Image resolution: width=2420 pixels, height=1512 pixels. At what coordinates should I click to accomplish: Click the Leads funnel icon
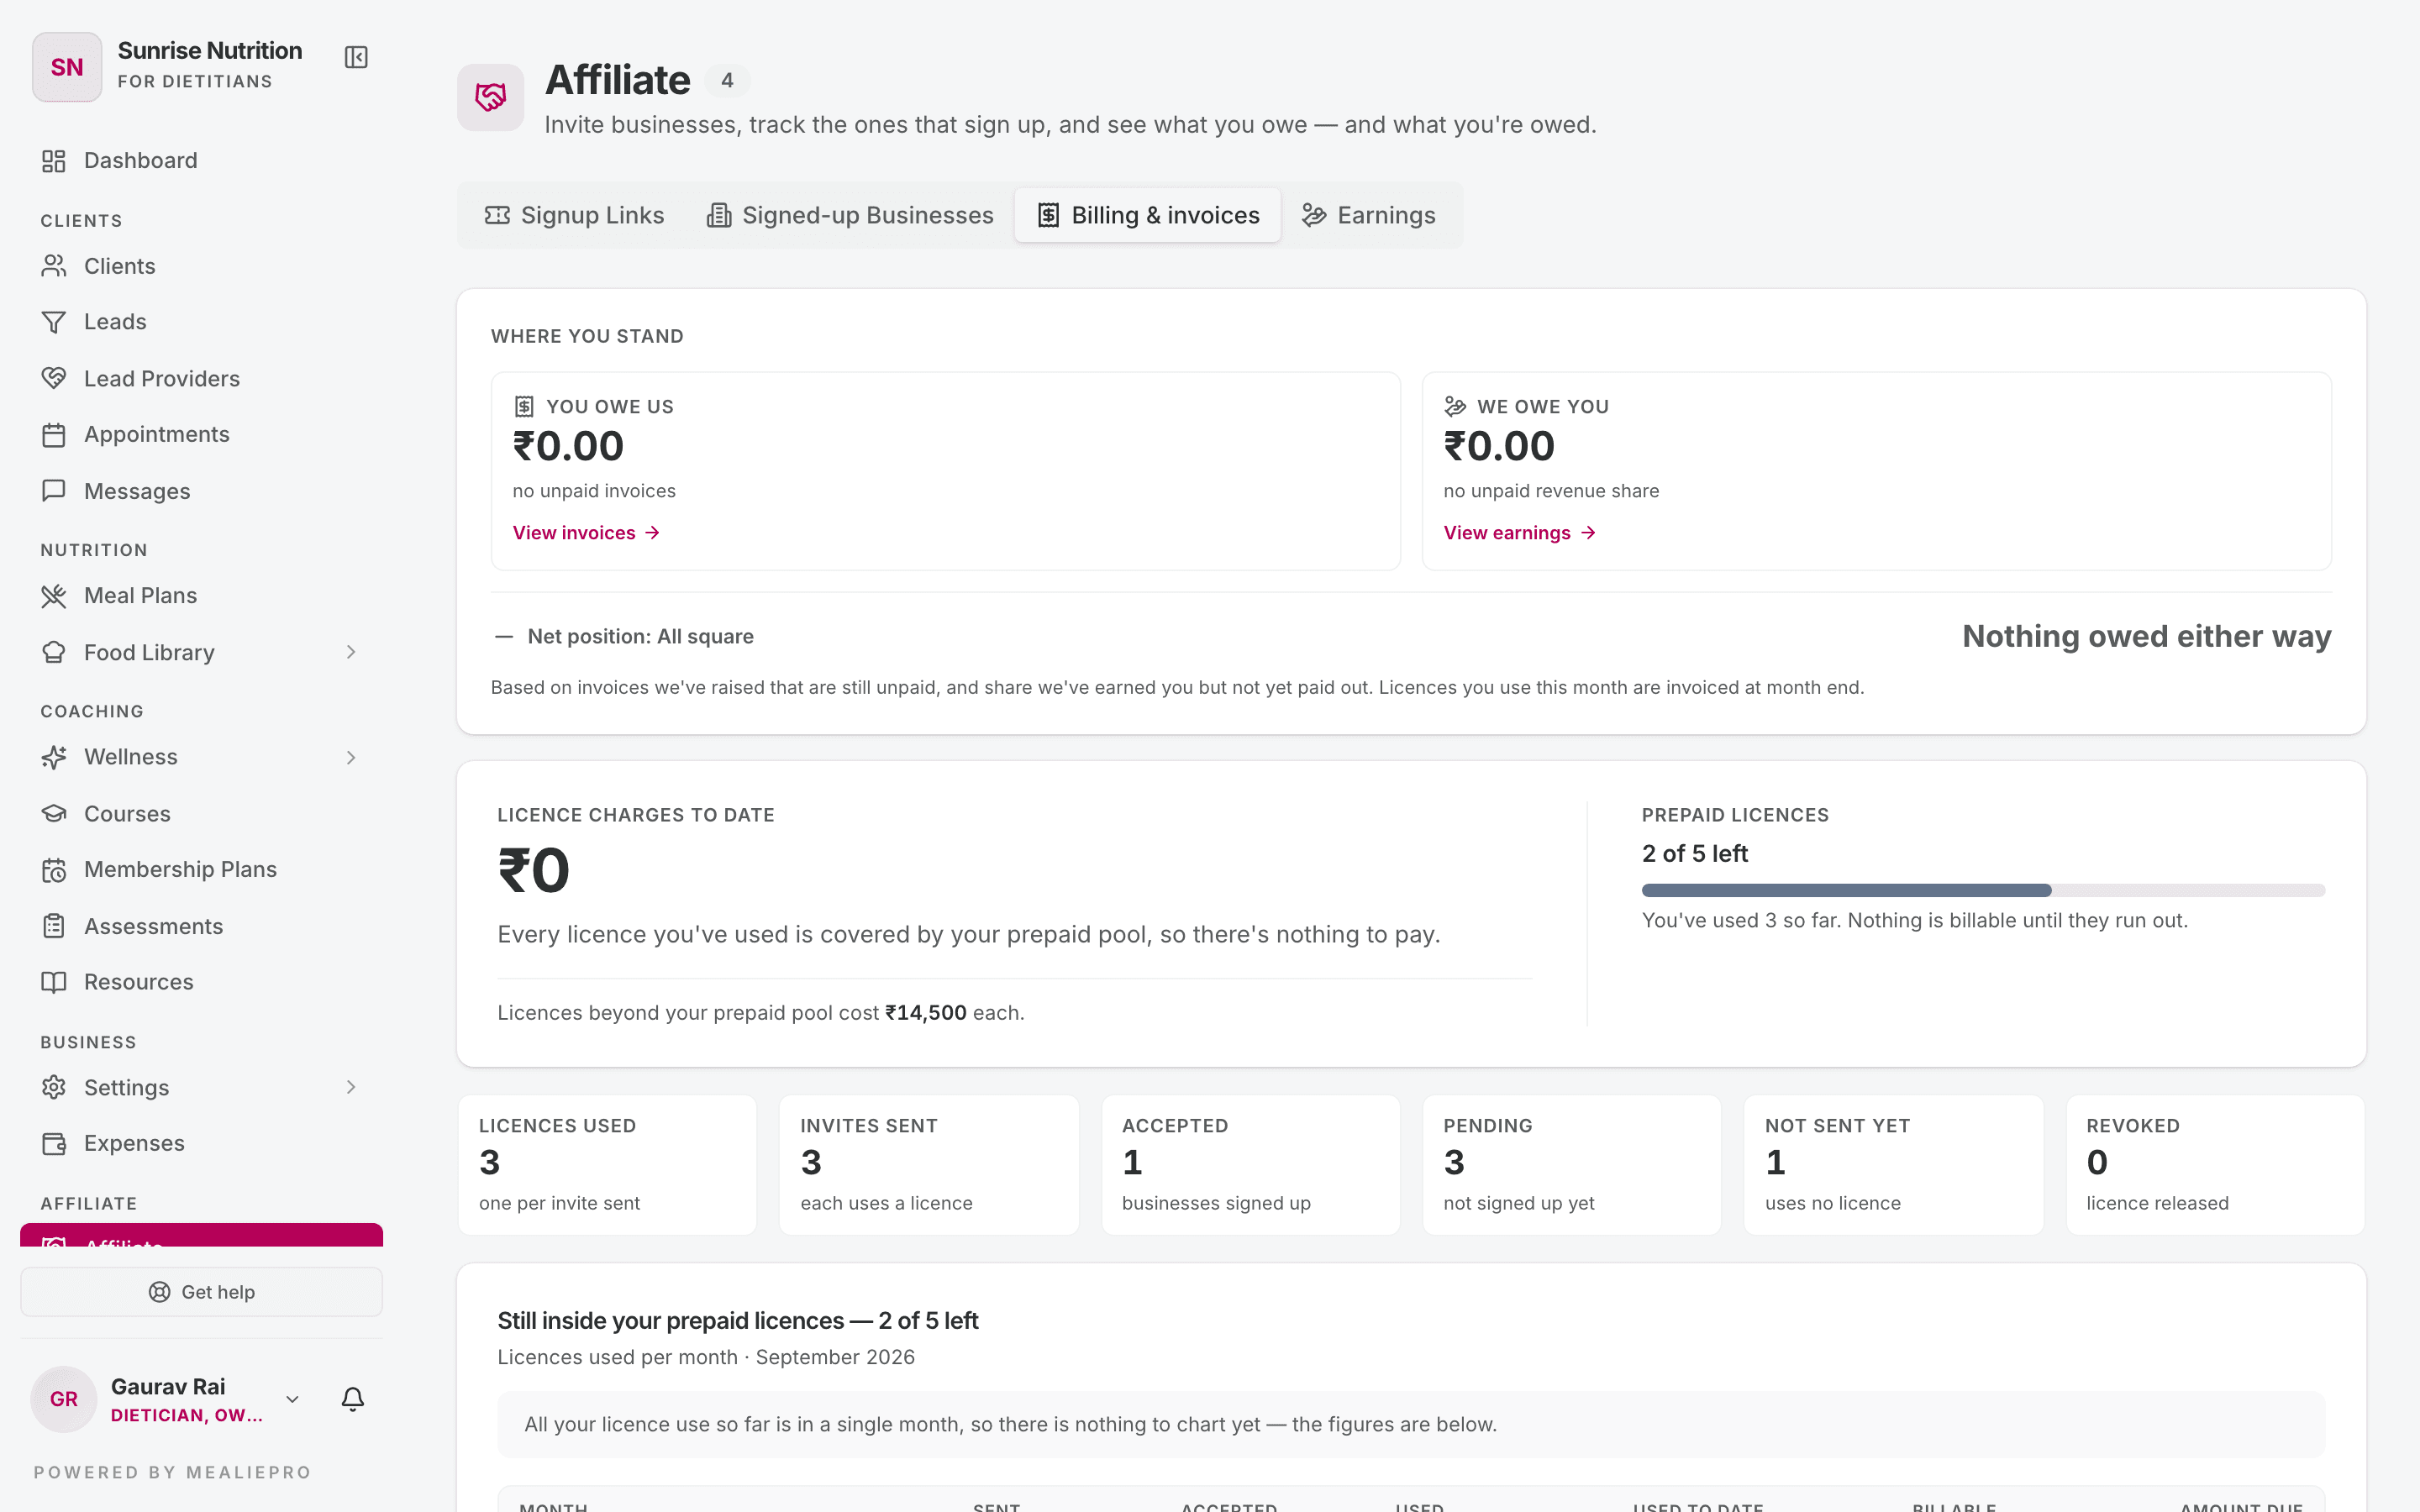[x=54, y=322]
